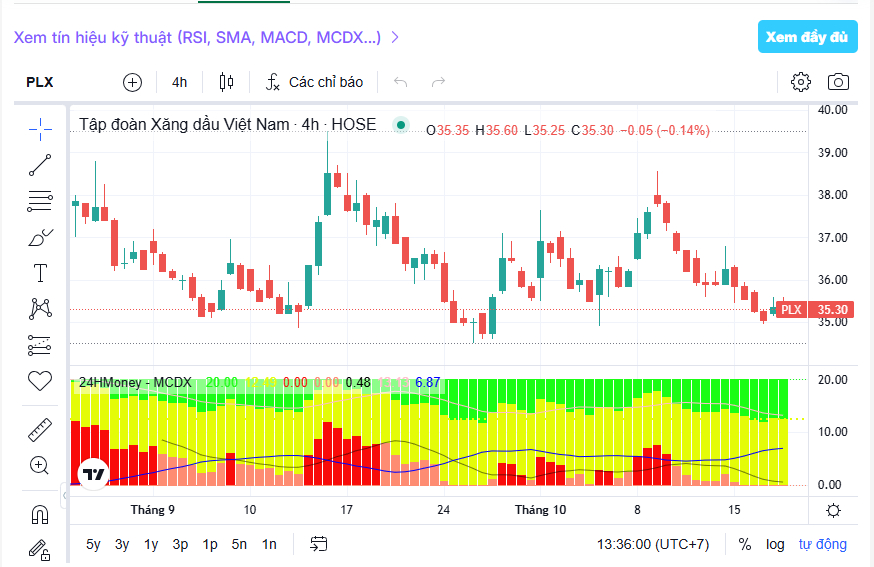Image resolution: width=874 pixels, height=567 pixels.
Task: Open the Fibonacci retracement tool
Action: (x=40, y=201)
